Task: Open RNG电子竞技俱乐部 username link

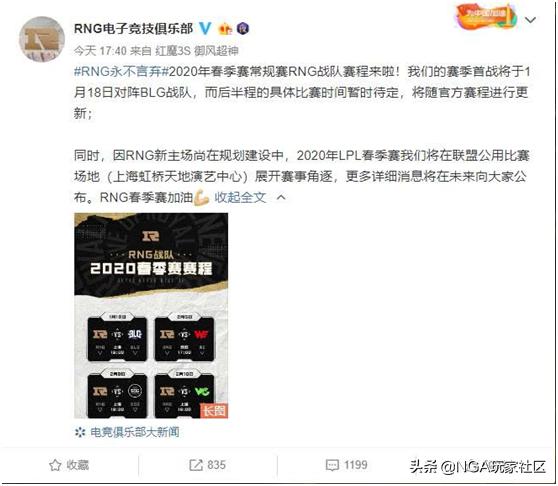Action: [133, 28]
